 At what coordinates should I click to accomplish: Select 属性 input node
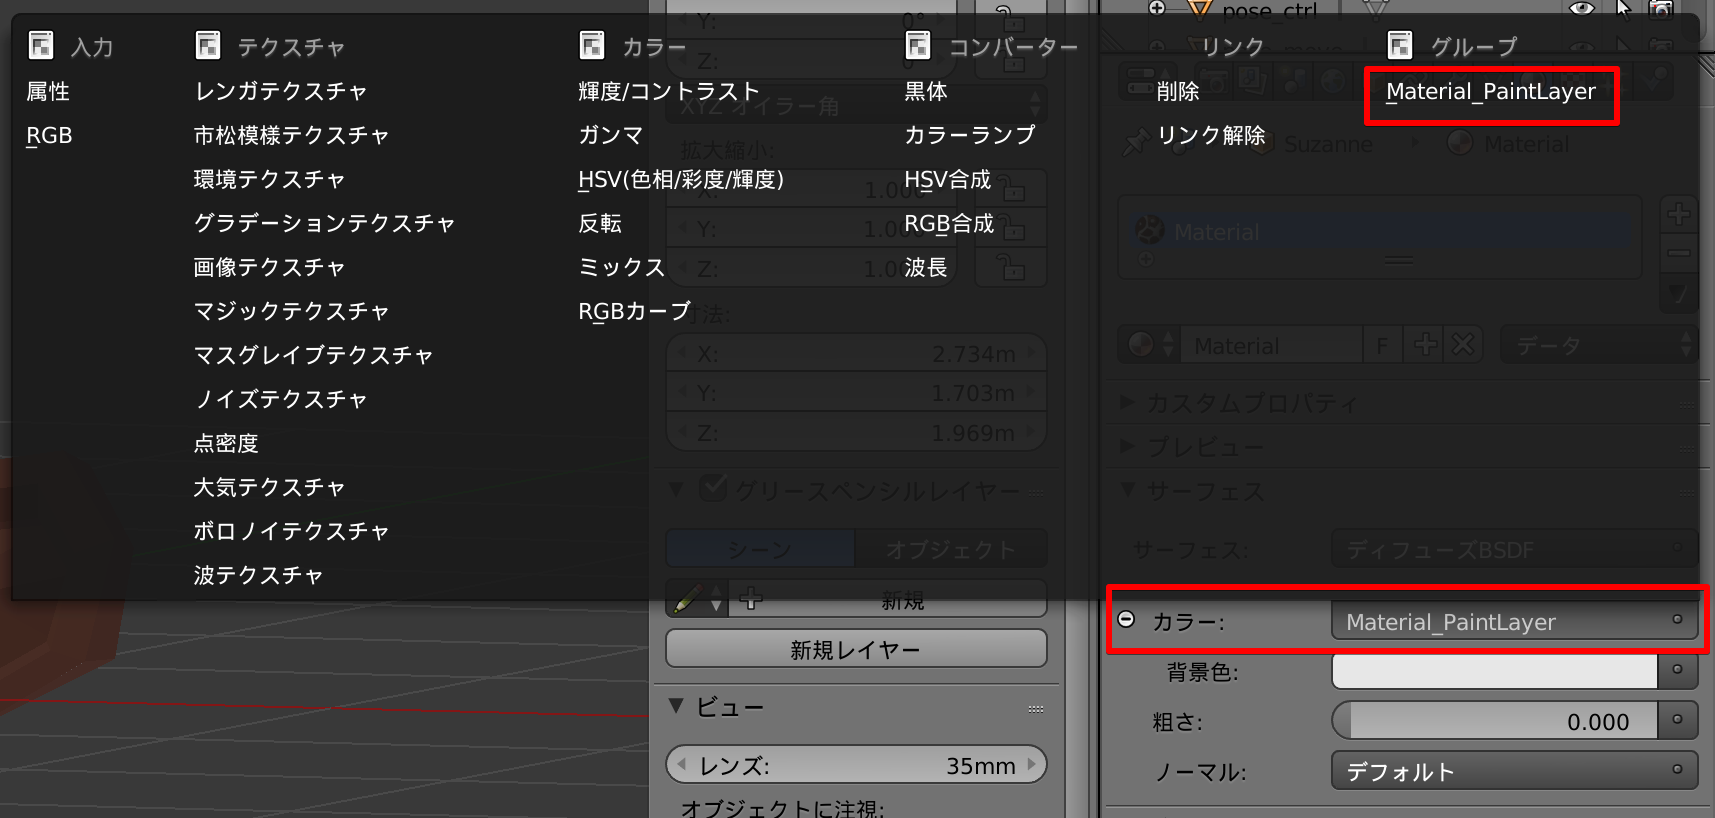48,91
